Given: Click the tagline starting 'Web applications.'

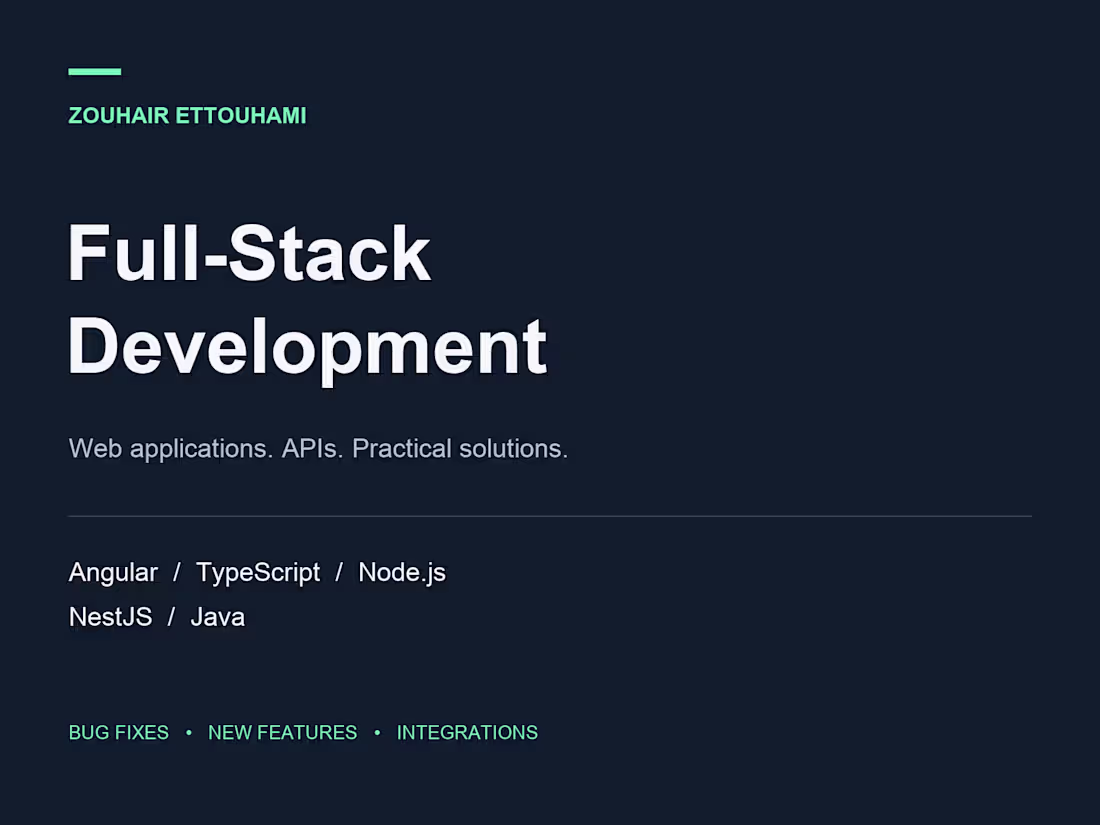Looking at the screenshot, I should coord(318,449).
